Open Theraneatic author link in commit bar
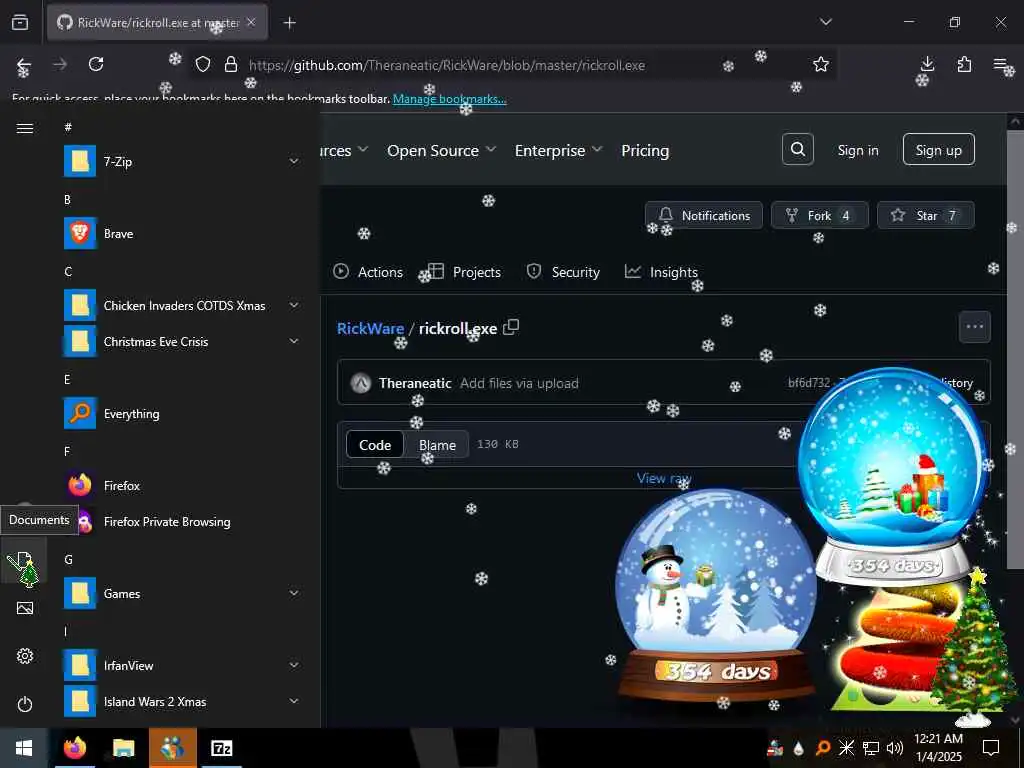Image resolution: width=1024 pixels, height=768 pixels. pos(415,383)
